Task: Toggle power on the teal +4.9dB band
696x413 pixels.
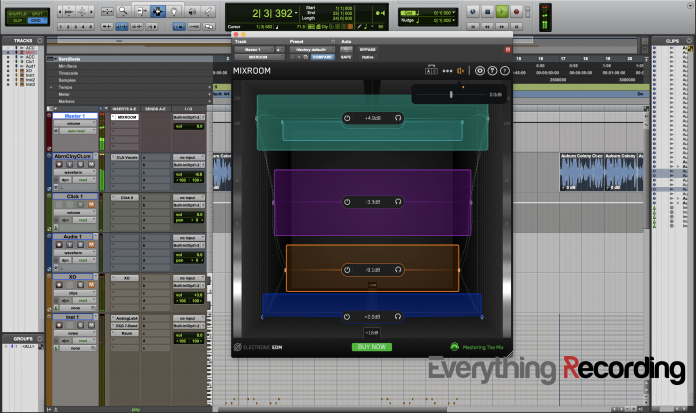Action: click(347, 118)
